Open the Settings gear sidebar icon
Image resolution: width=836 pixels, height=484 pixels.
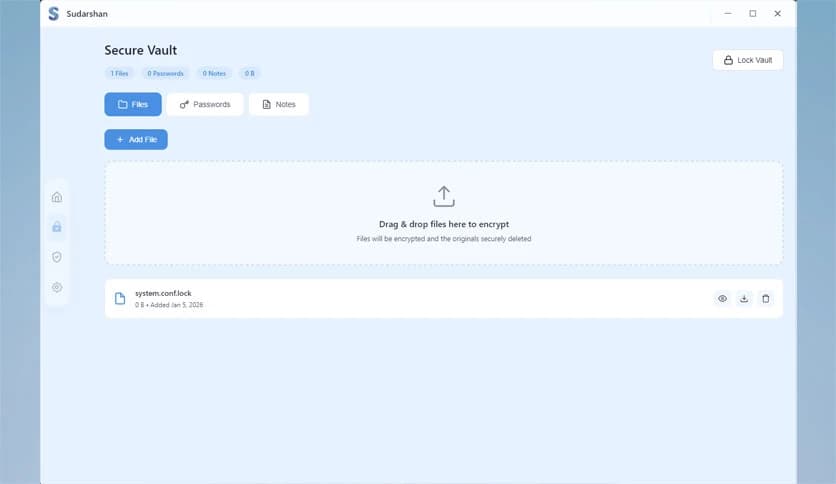pyautogui.click(x=57, y=287)
